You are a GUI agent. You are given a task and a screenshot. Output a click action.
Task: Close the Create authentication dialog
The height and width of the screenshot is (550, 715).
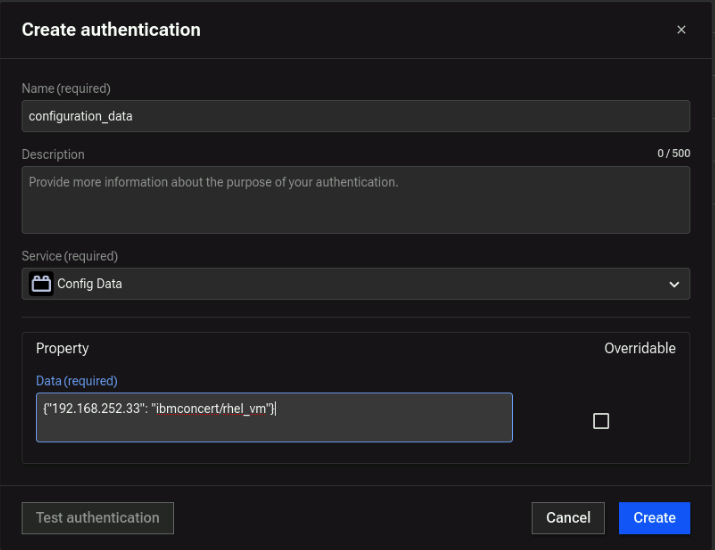(x=681, y=30)
